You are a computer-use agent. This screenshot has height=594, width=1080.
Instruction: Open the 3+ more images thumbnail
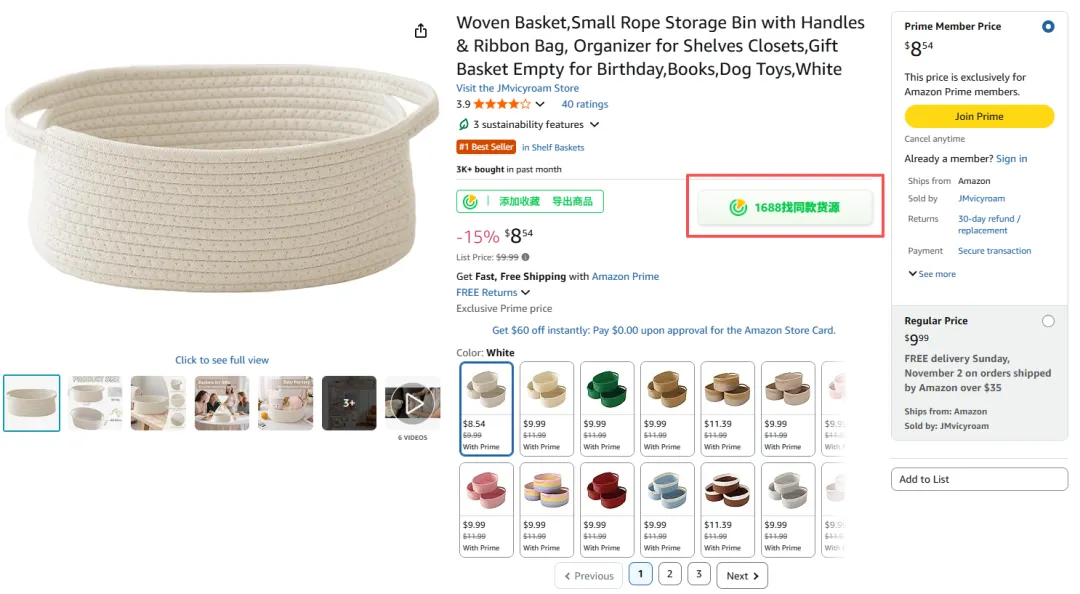click(349, 403)
